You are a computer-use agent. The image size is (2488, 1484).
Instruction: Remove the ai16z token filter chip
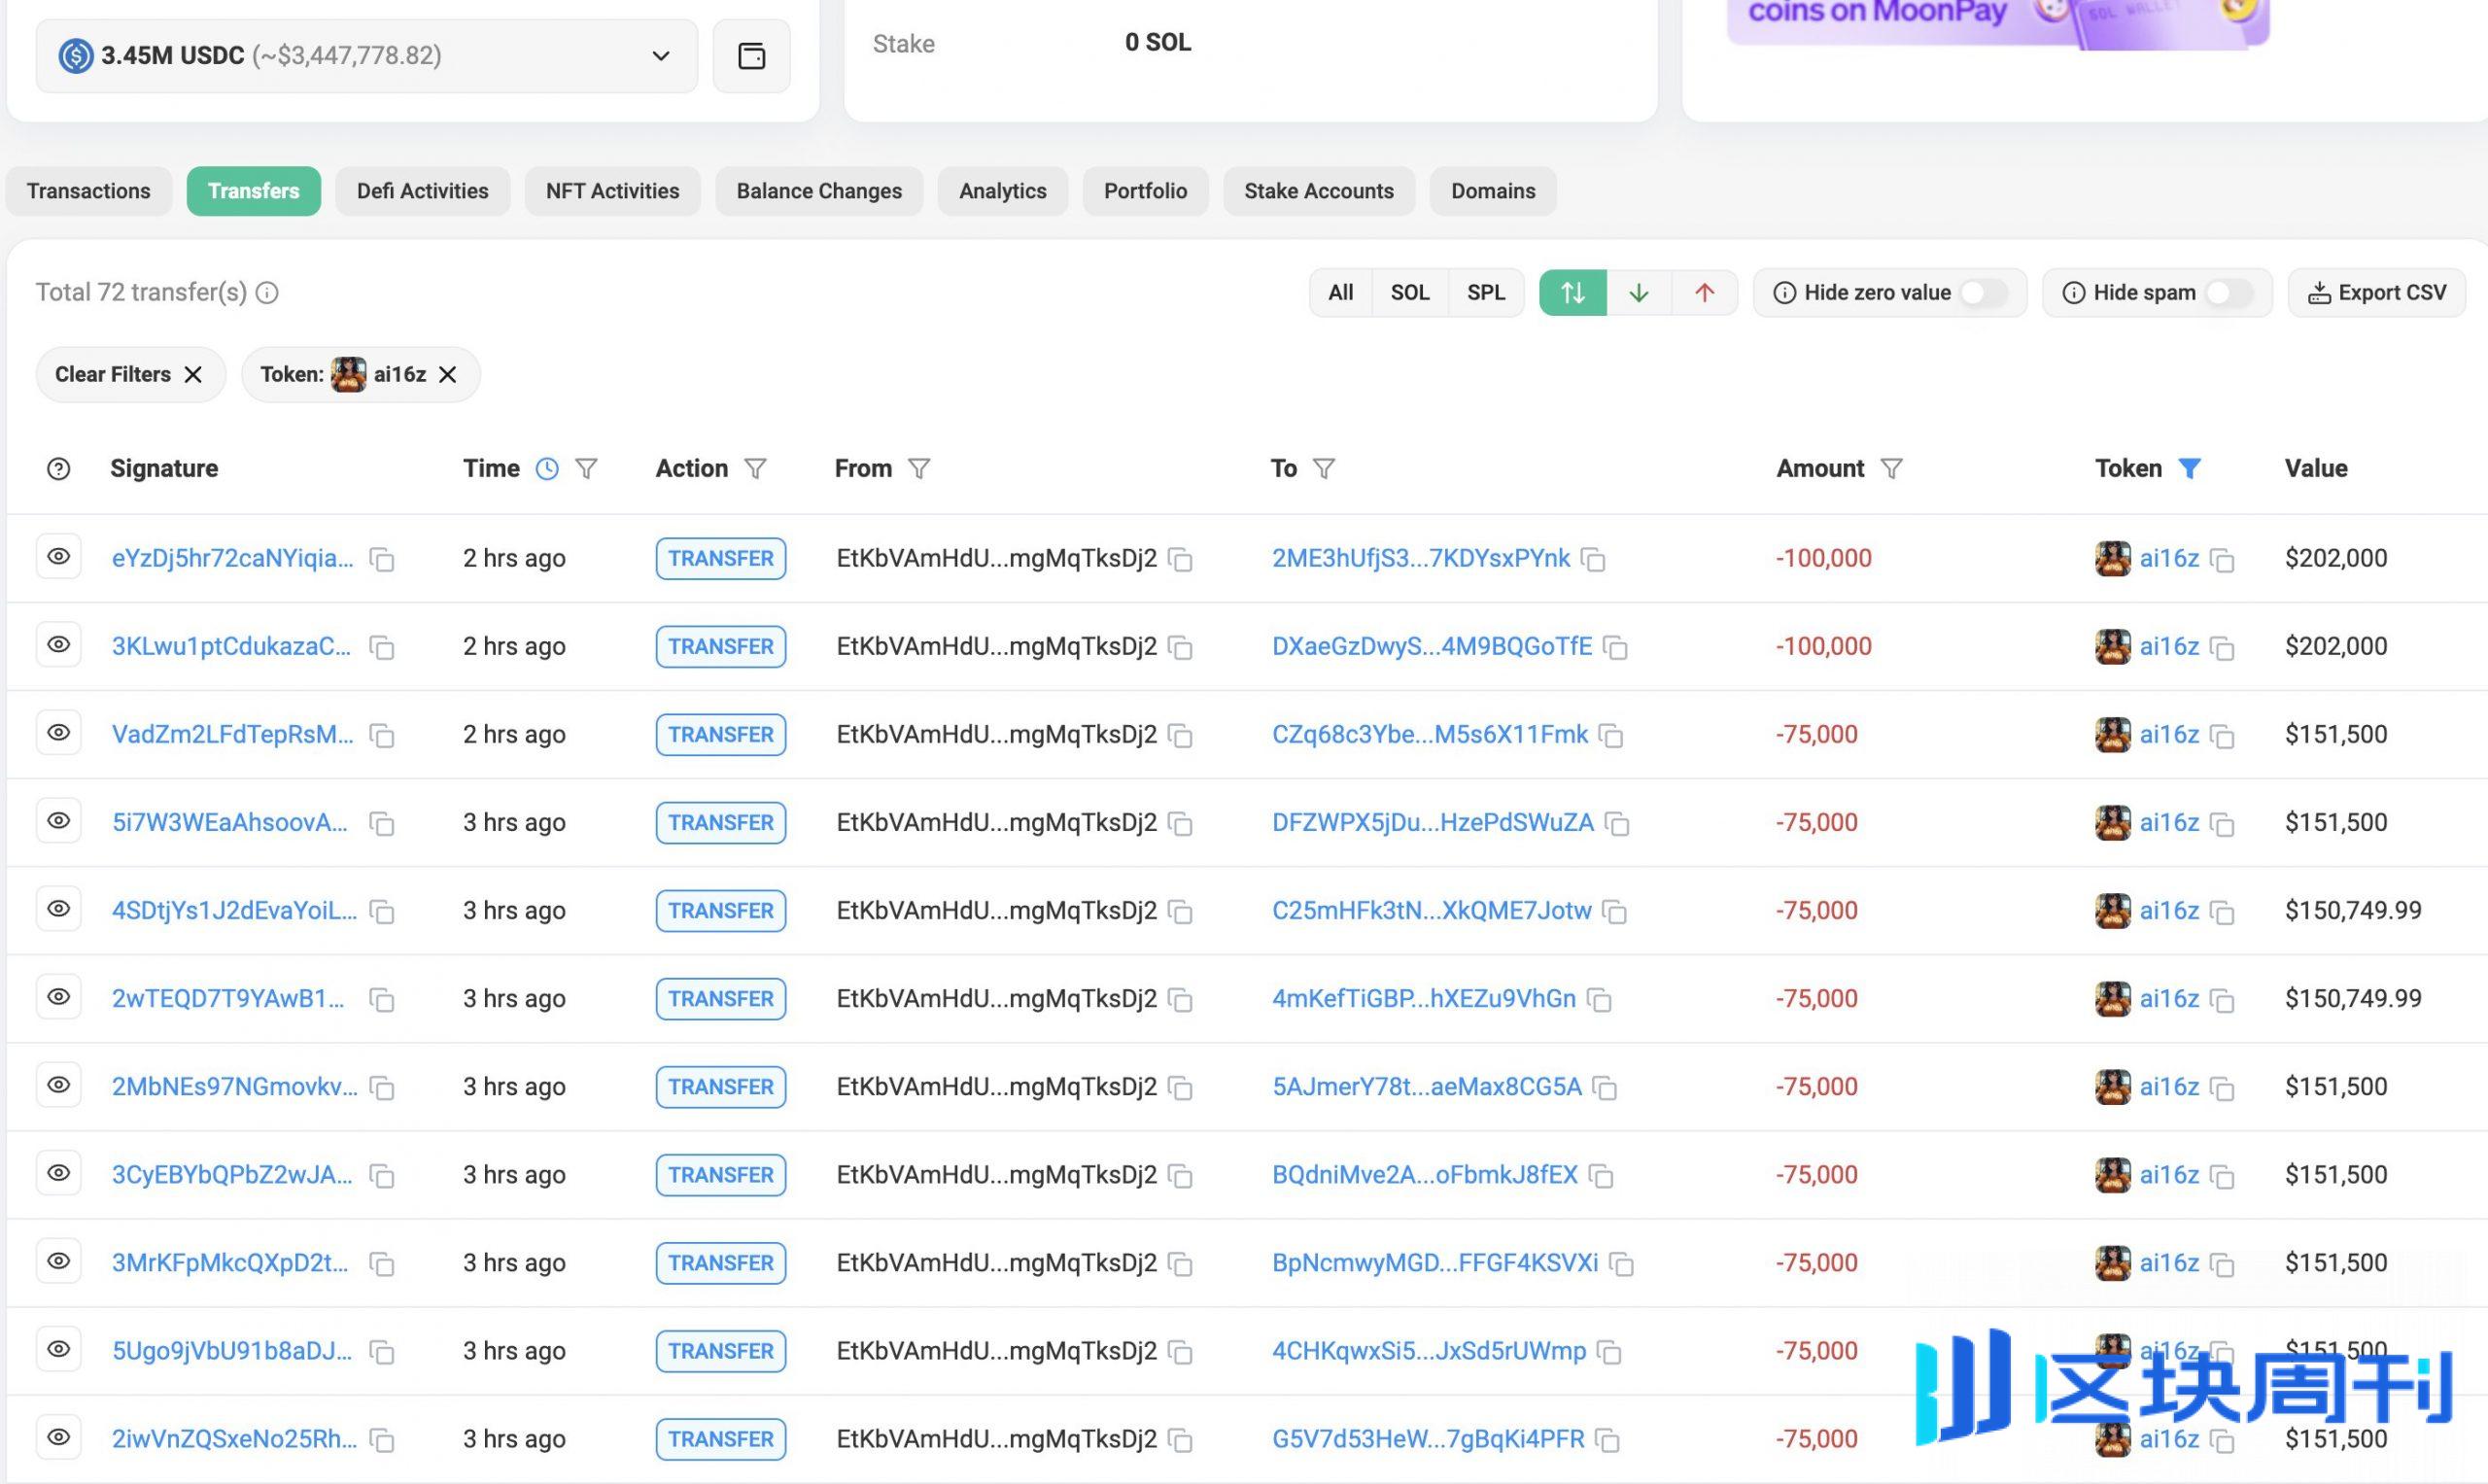pyautogui.click(x=448, y=375)
